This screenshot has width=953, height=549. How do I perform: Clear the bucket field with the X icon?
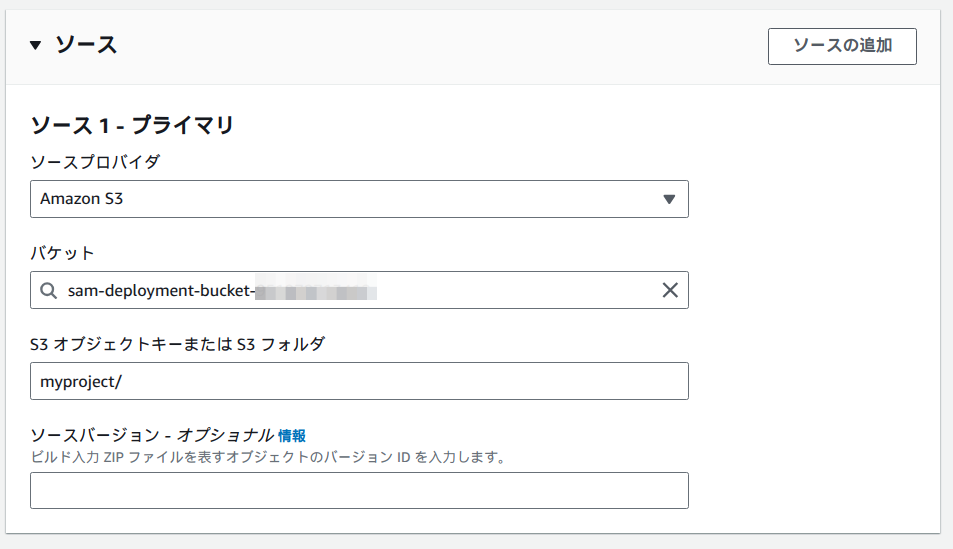pos(670,290)
